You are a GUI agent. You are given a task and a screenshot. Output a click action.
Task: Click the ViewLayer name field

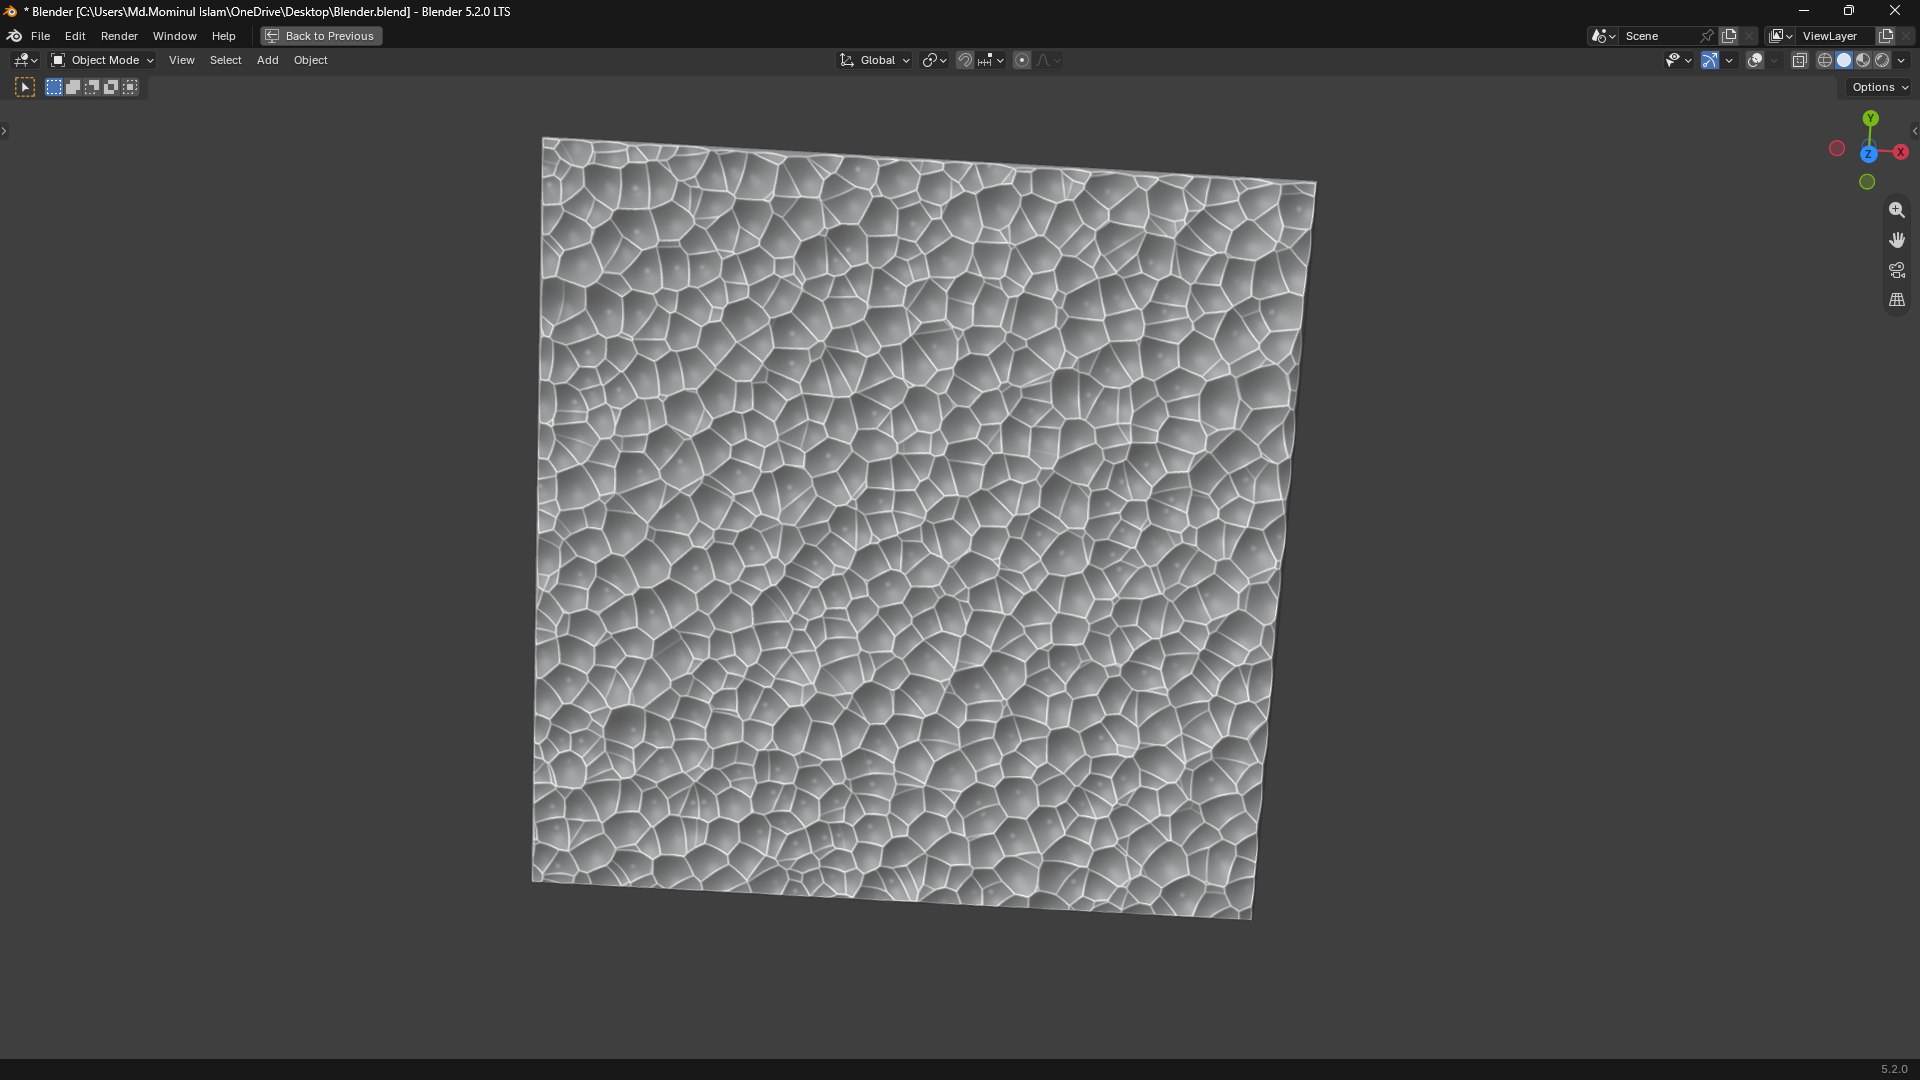coord(1835,36)
